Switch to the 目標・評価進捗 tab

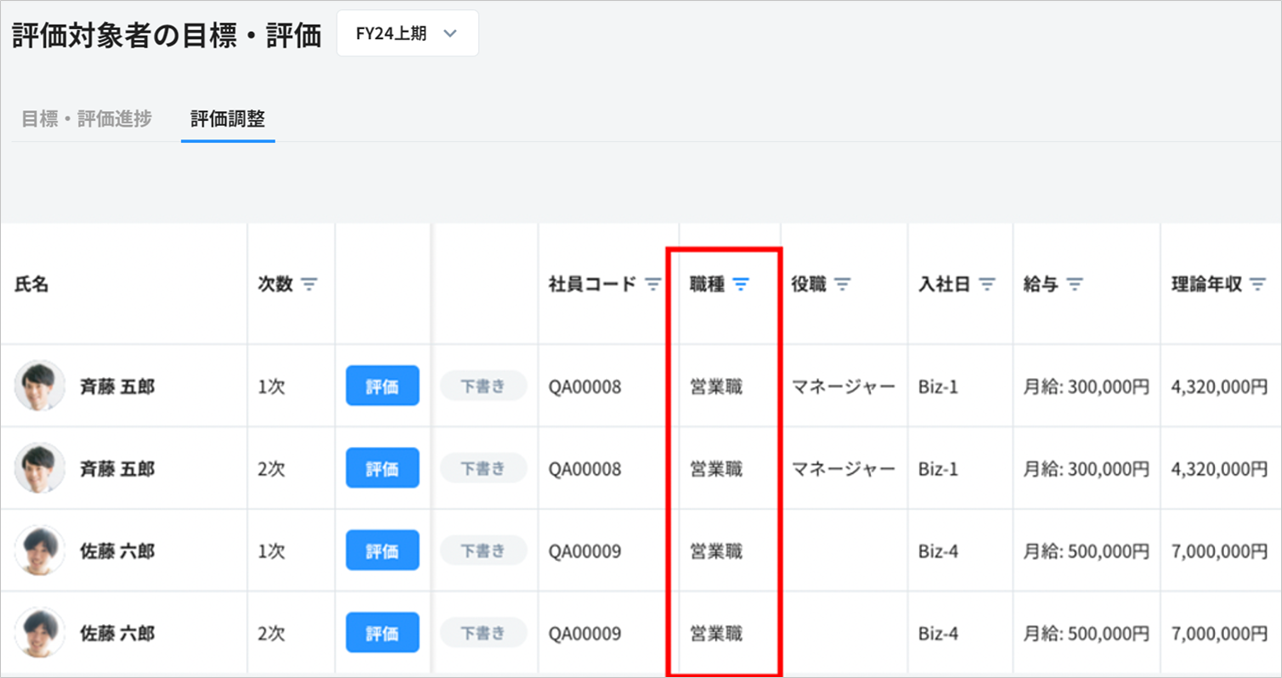[87, 119]
